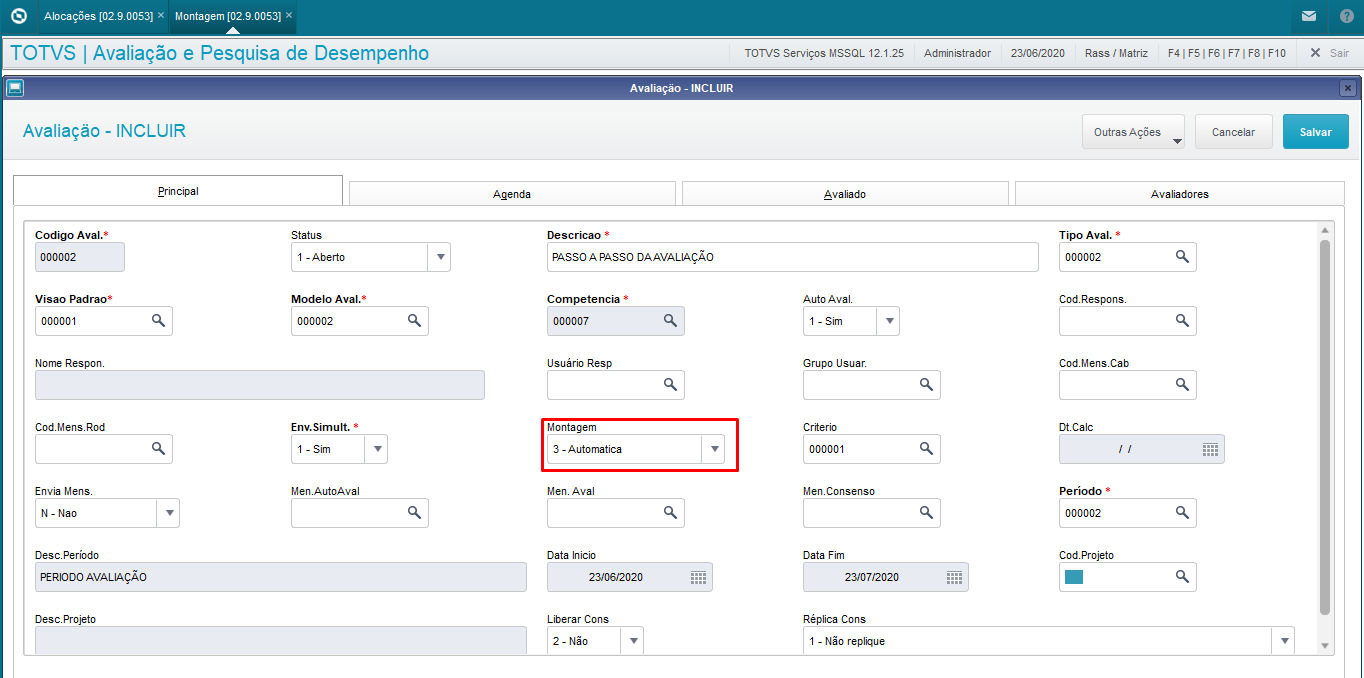Viewport: 1364px width, 678px height.
Task: Click the Sair button
Action: [1330, 53]
